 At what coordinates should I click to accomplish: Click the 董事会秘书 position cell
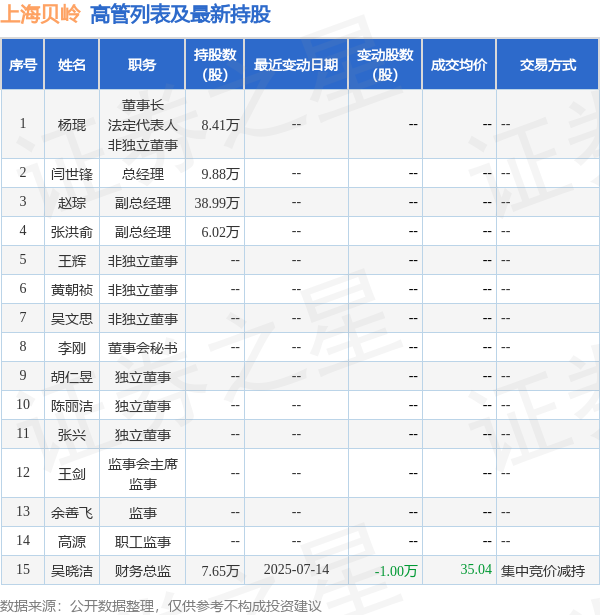pos(142,348)
